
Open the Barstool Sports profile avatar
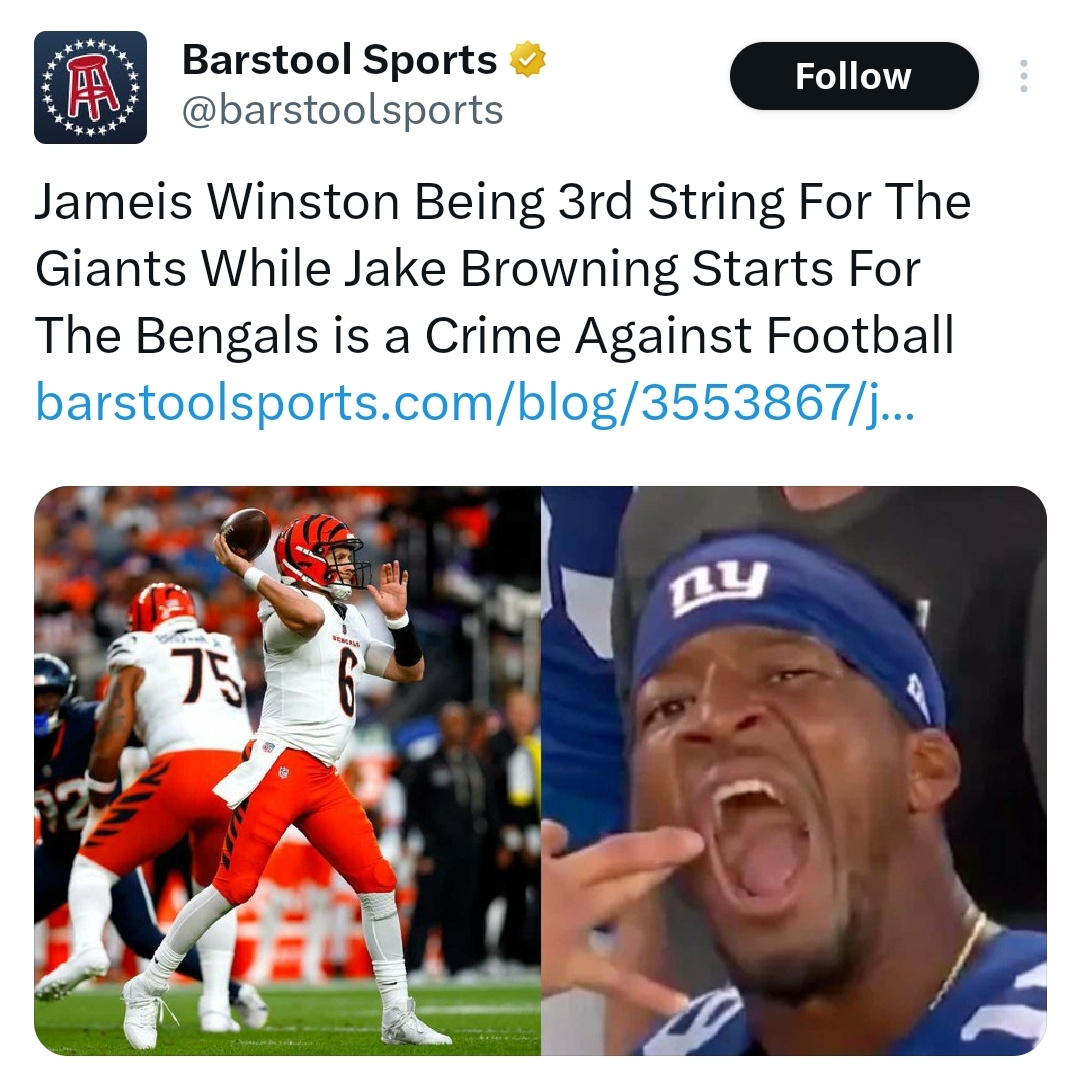click(x=90, y=87)
